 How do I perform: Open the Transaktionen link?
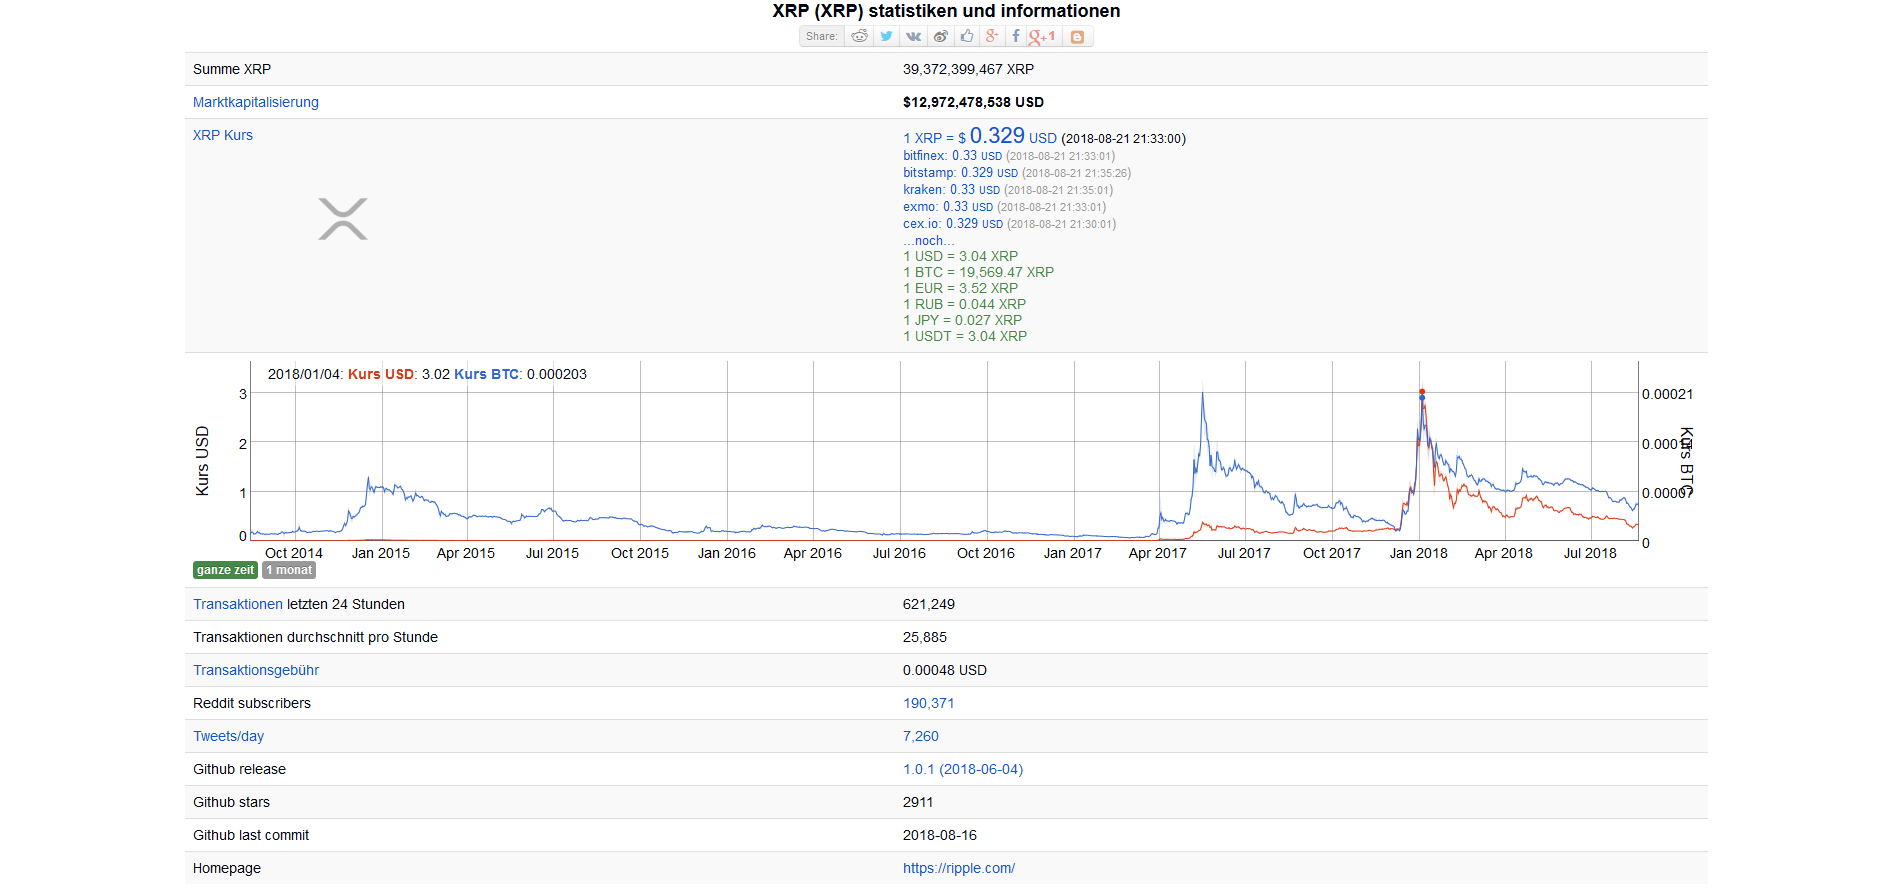(x=238, y=604)
